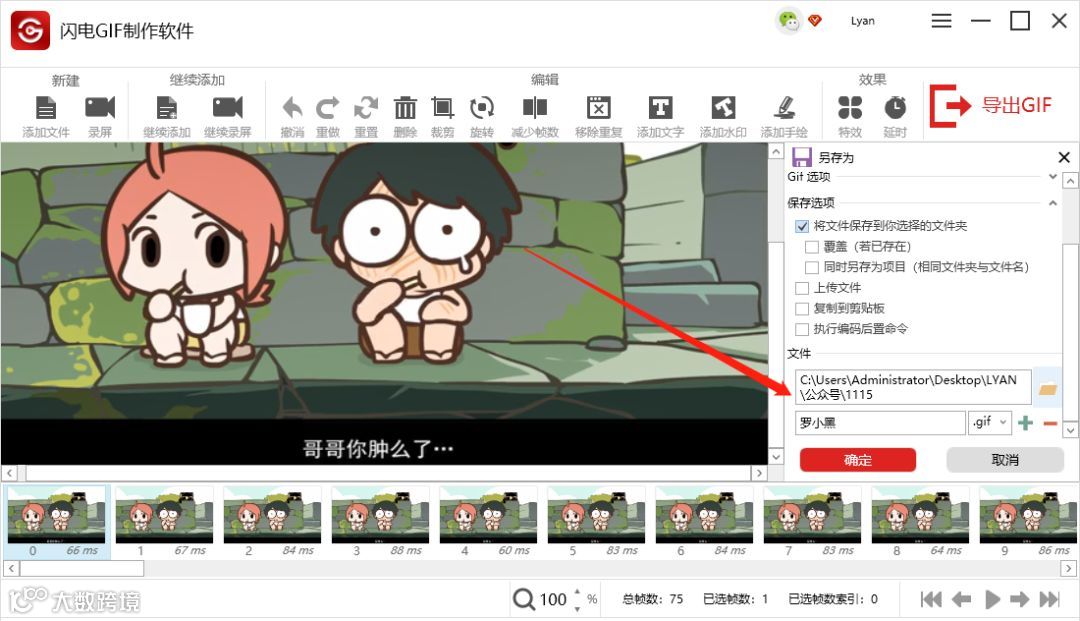Select the Rotate (旋转) tool
The image size is (1080, 621).
pyautogui.click(x=481, y=108)
